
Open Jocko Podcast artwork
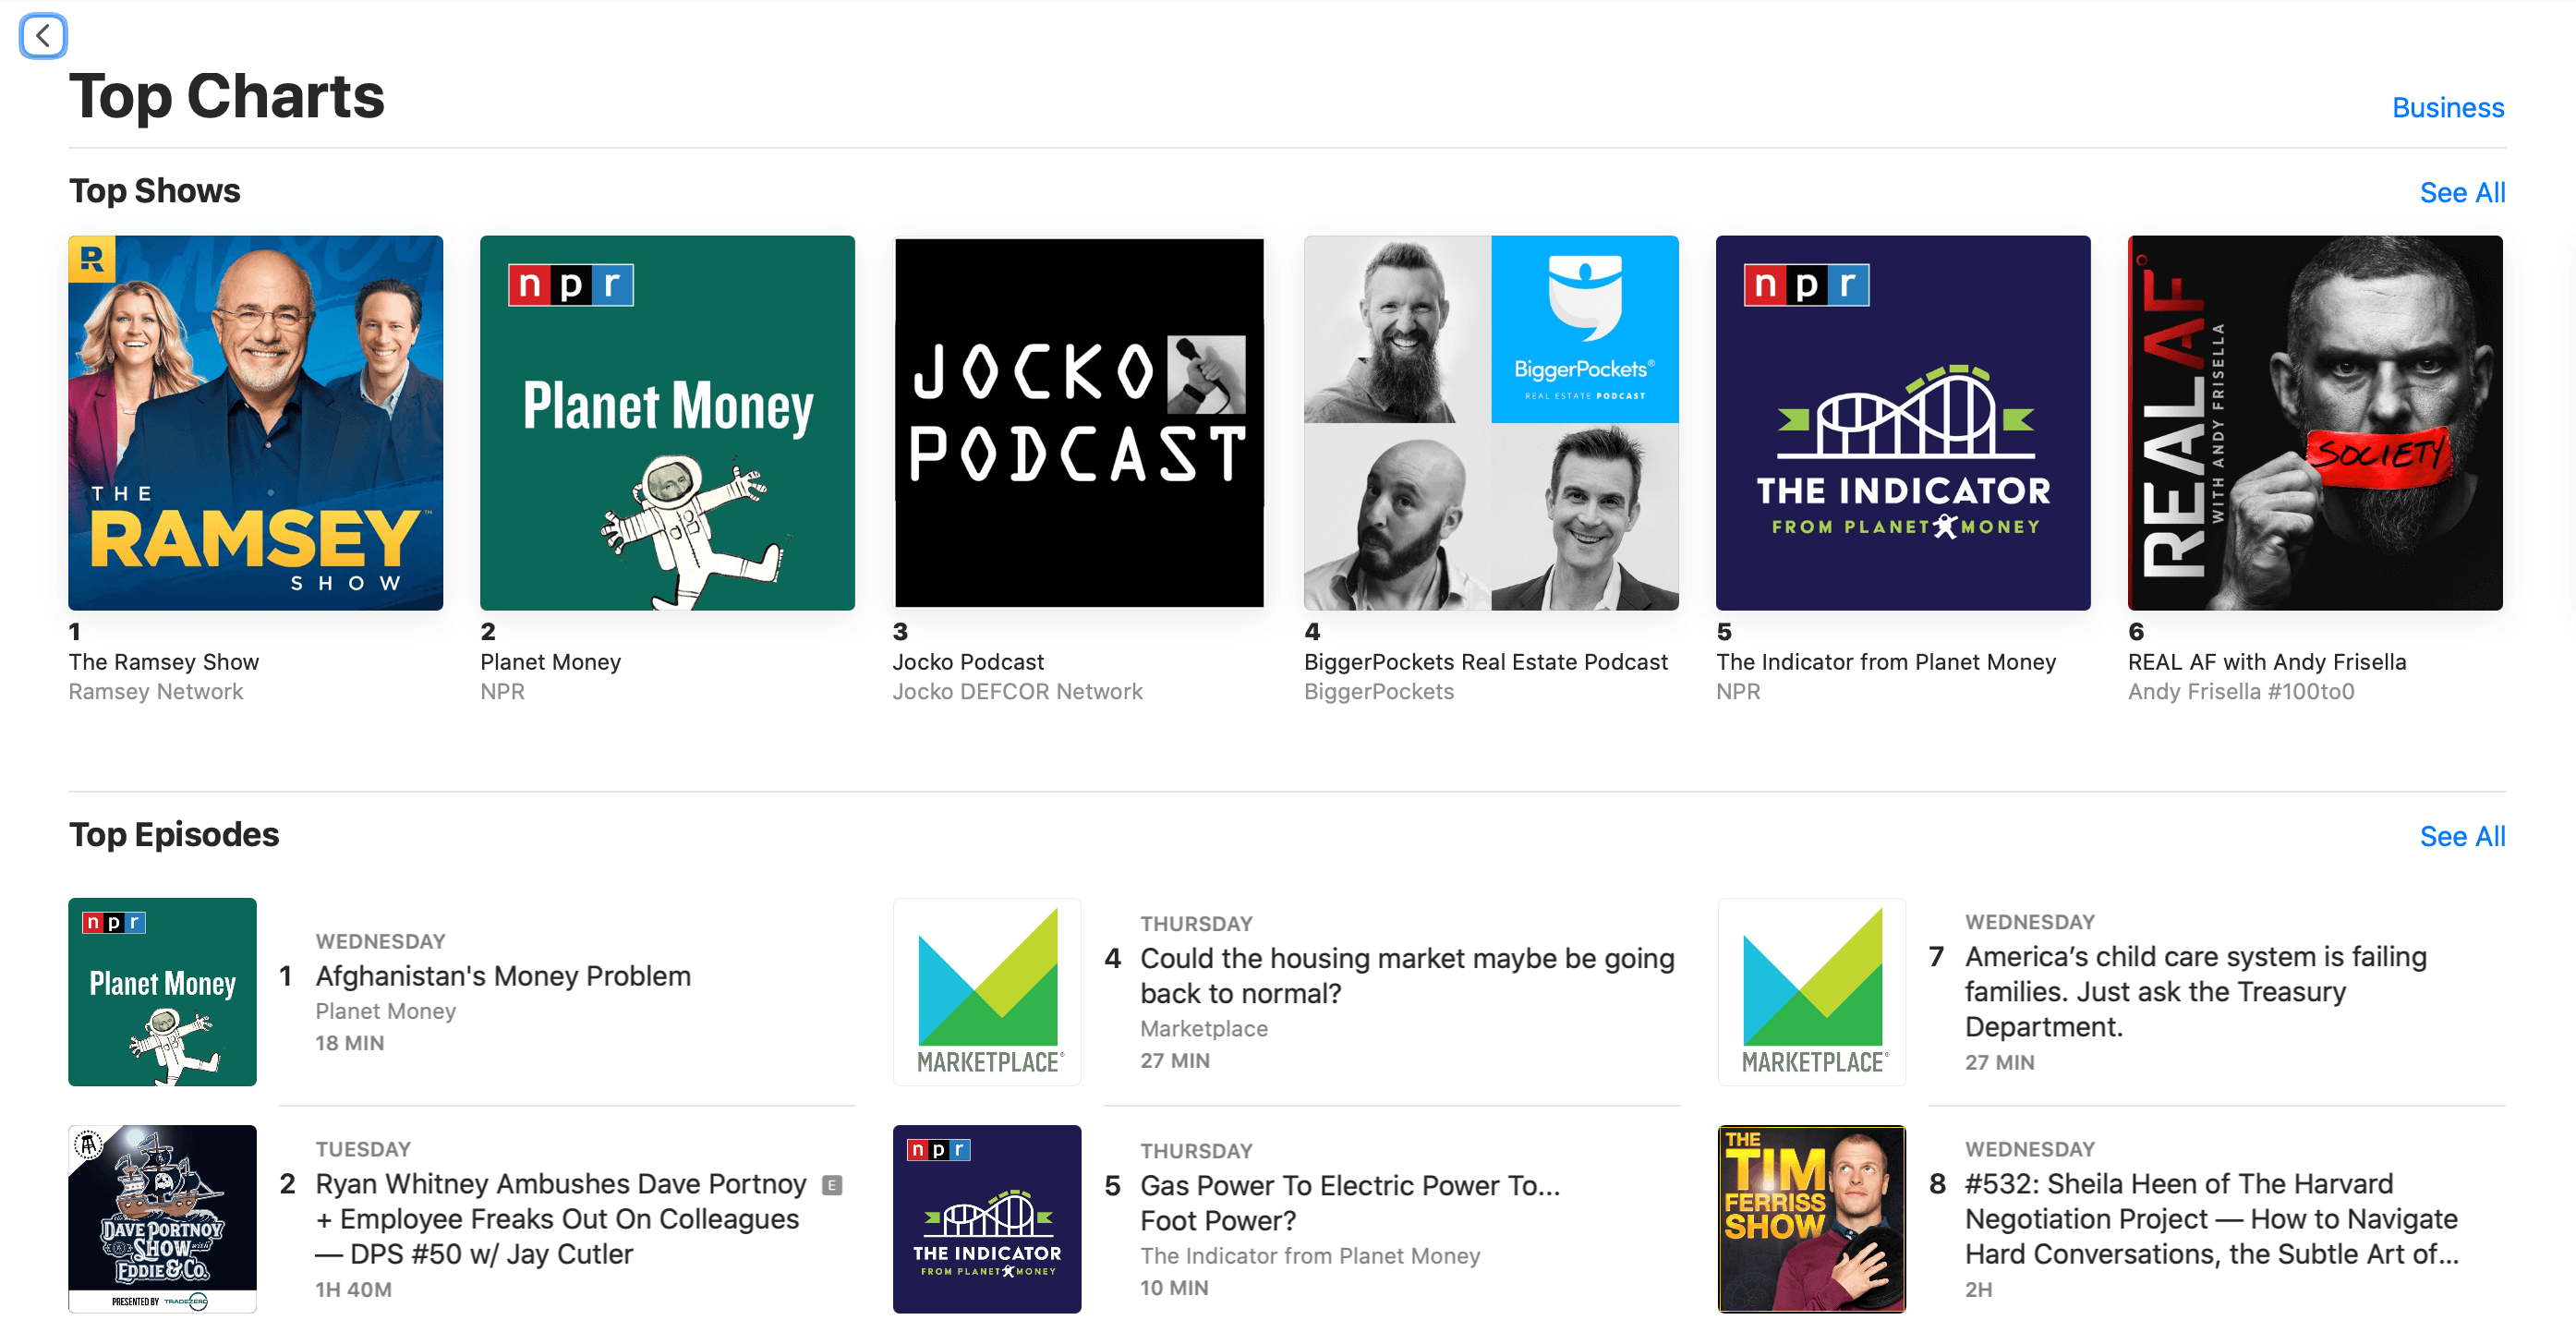(1079, 422)
